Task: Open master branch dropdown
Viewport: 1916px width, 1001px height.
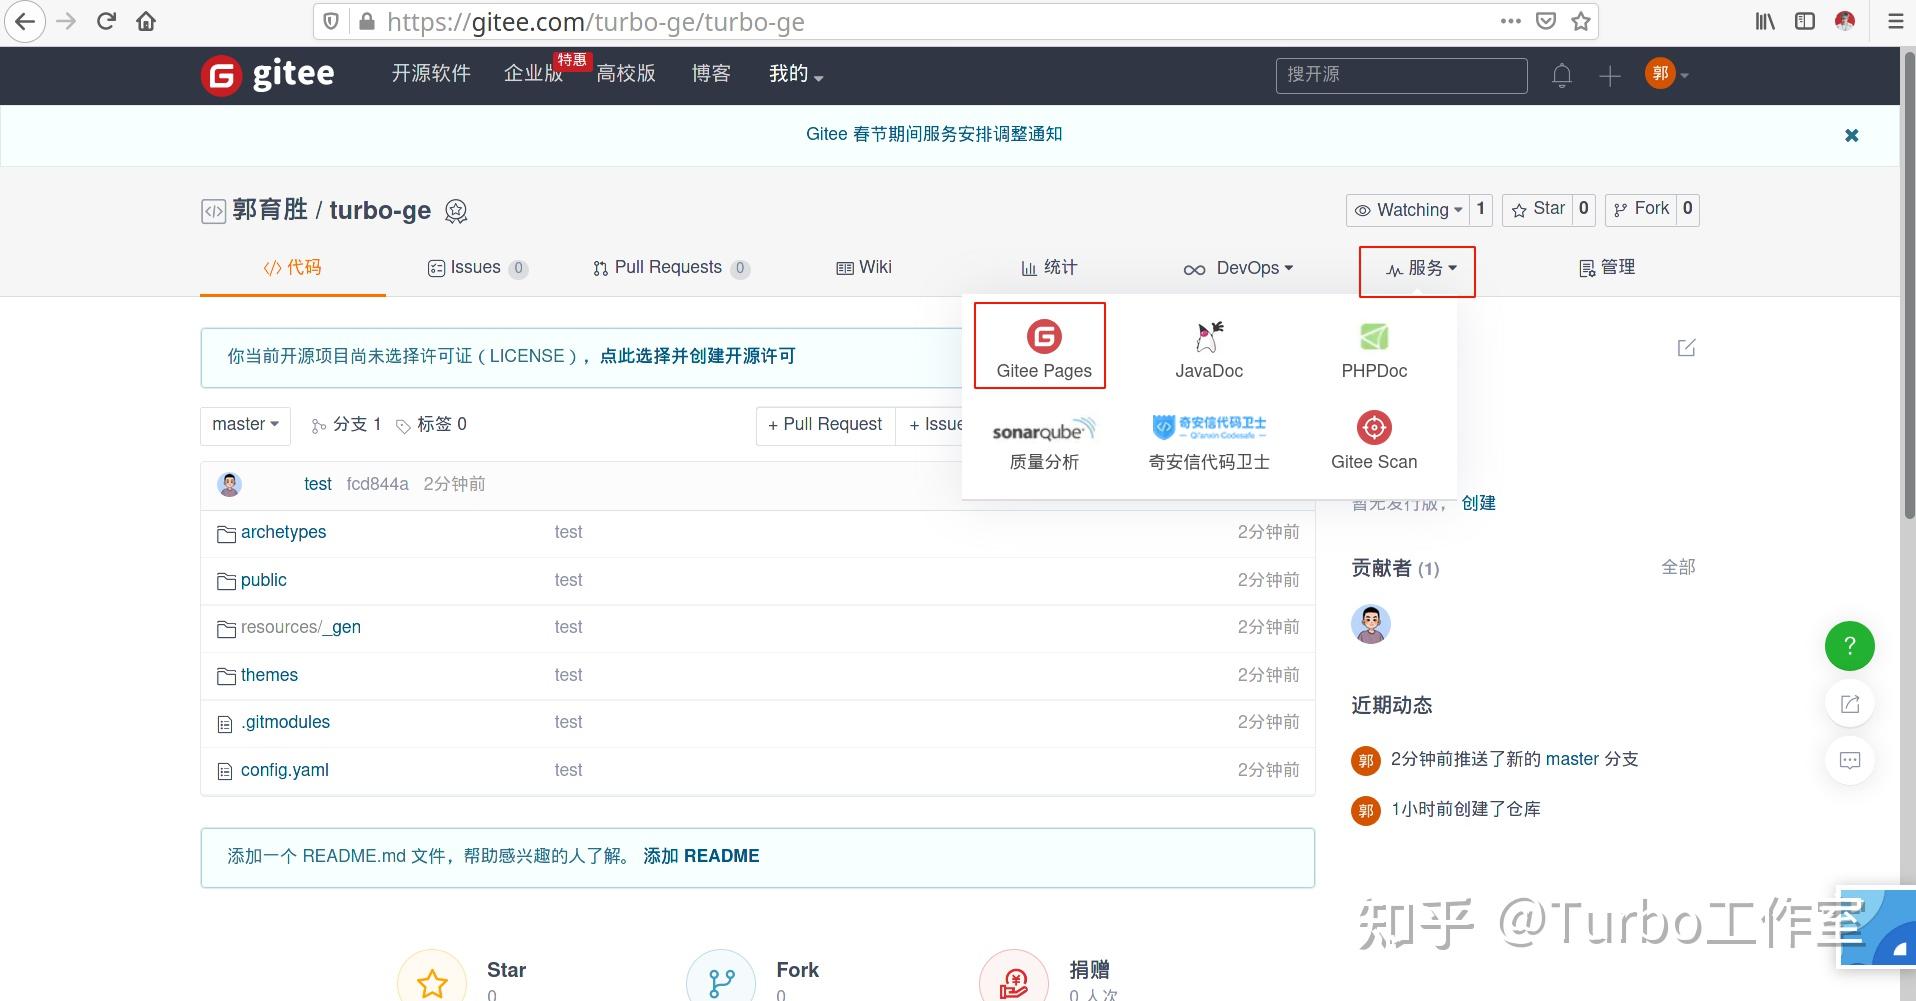Action: 245,425
